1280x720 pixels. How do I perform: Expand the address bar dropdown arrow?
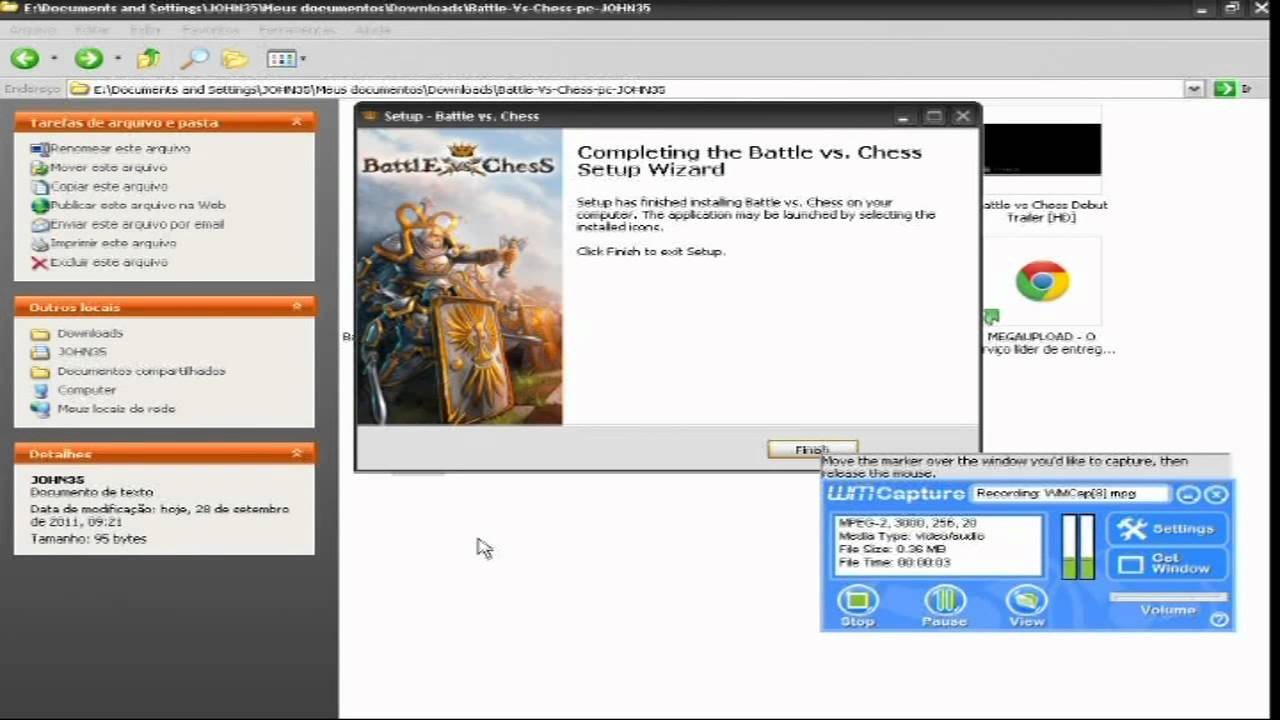[1194, 89]
